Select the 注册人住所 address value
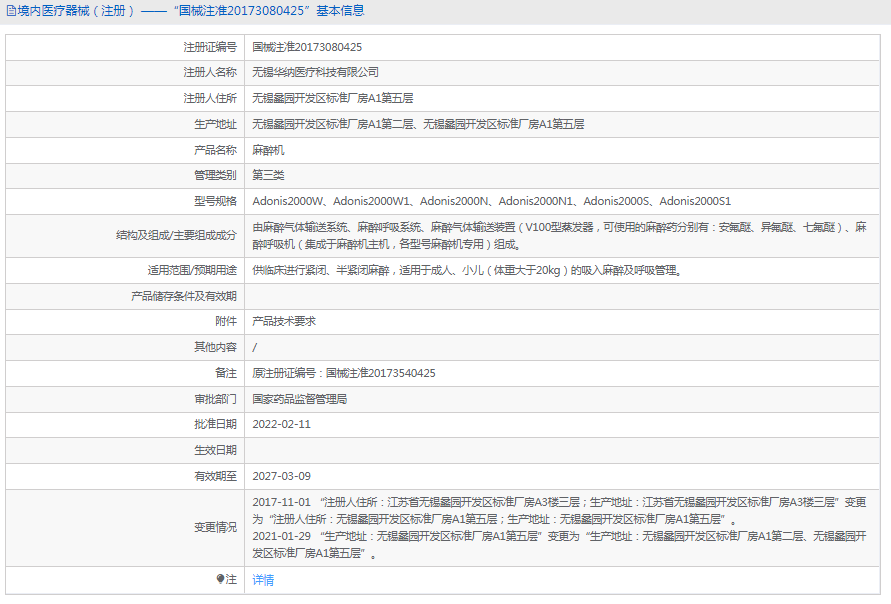Viewport: 891px width, 604px height. [332, 98]
